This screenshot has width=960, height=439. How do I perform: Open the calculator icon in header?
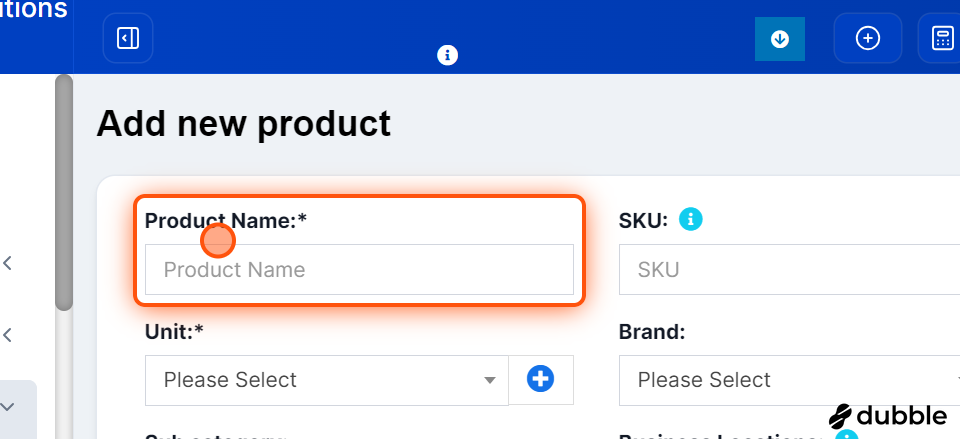[942, 38]
